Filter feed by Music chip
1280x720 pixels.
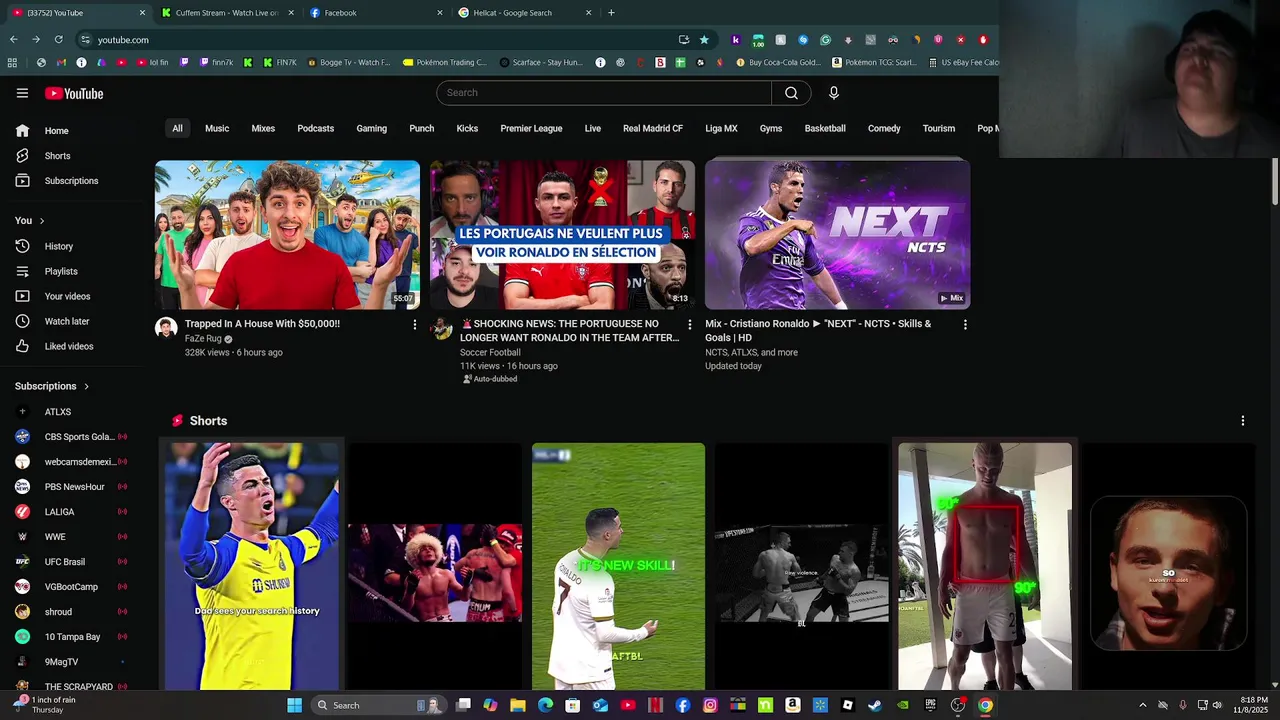pyautogui.click(x=217, y=128)
